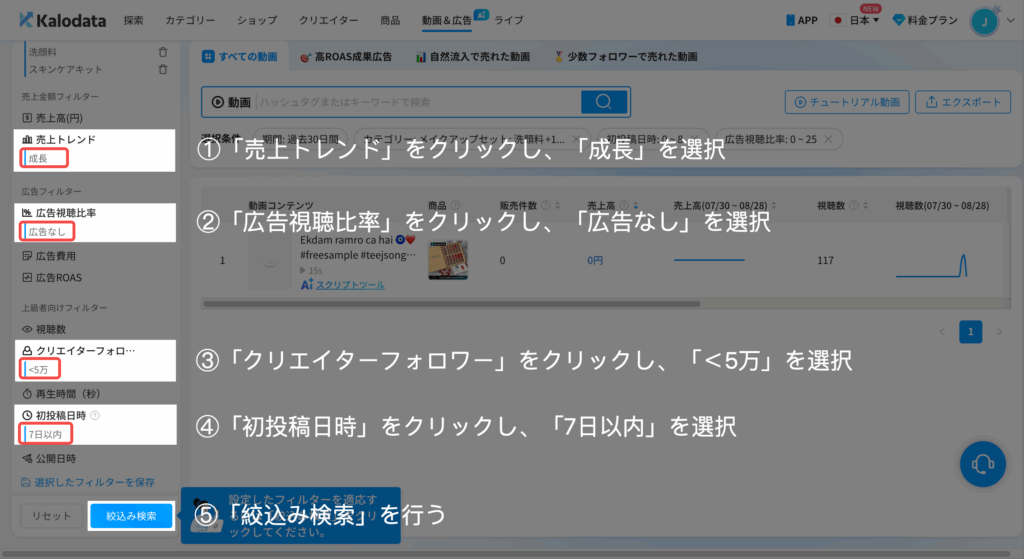1024x559 pixels.
Task: Delete the 洗顔料 category filter
Action: pos(163,52)
